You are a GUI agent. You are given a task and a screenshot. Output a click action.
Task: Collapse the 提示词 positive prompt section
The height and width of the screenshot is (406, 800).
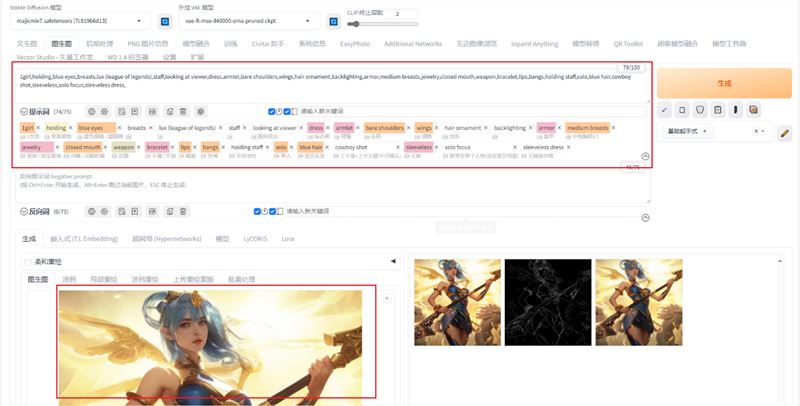pyautogui.click(x=24, y=112)
